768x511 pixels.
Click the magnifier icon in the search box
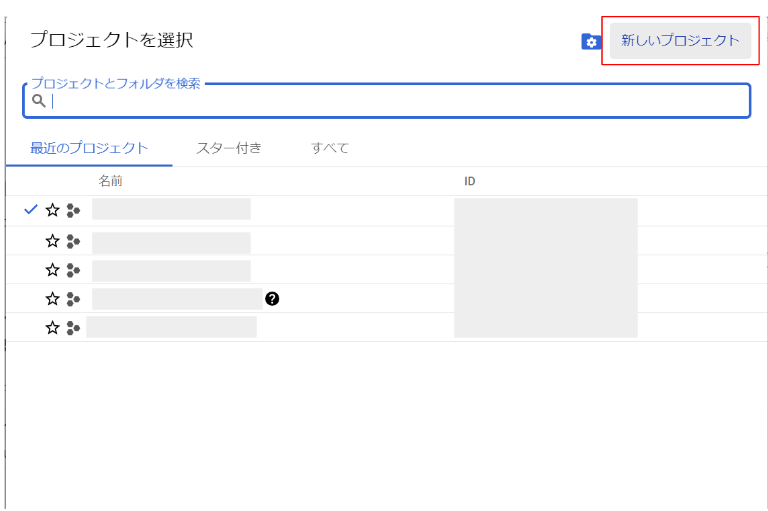[x=39, y=101]
